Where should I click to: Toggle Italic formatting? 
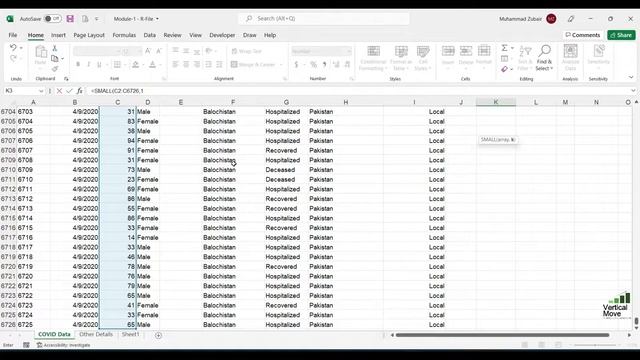coord(88,64)
